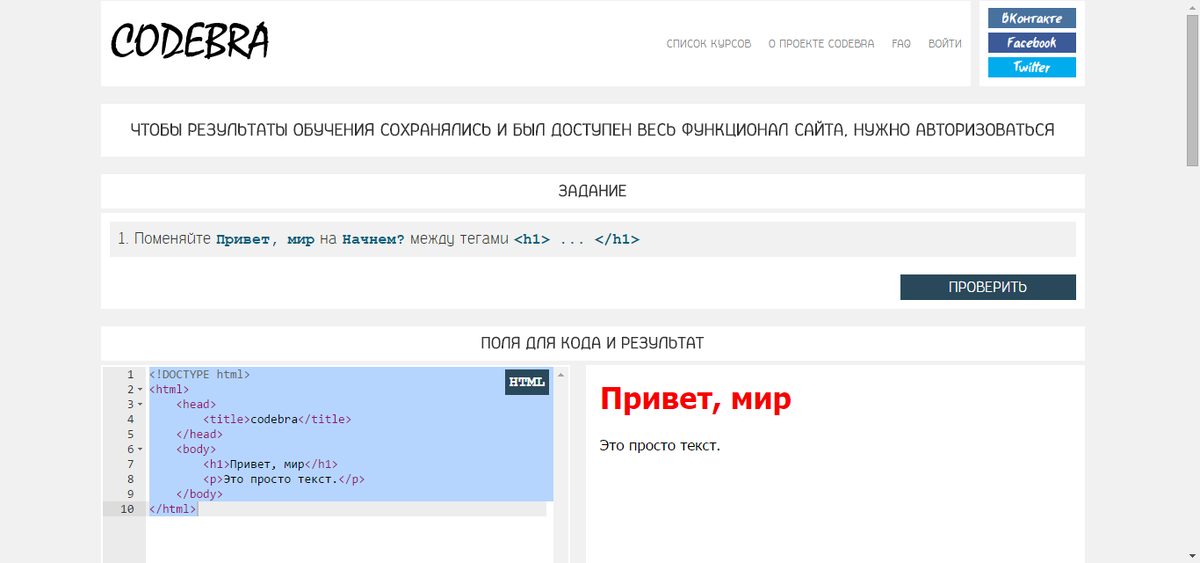The image size is (1200, 563).
Task: Click ВОЙТИ to log in
Action: 945,44
